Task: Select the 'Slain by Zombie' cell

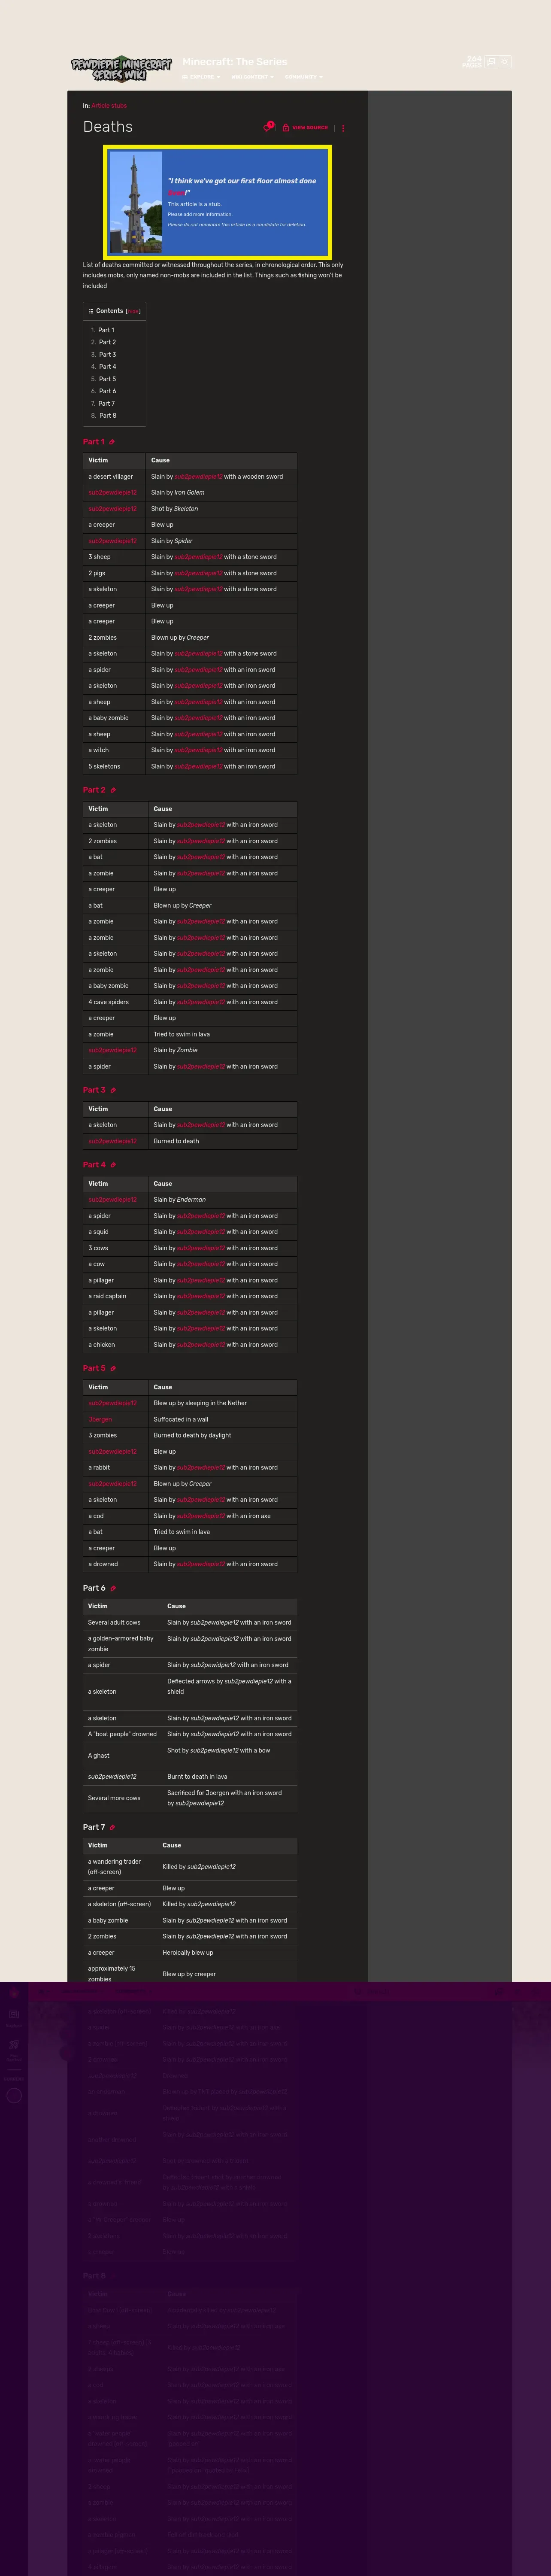Action: 223,1050
